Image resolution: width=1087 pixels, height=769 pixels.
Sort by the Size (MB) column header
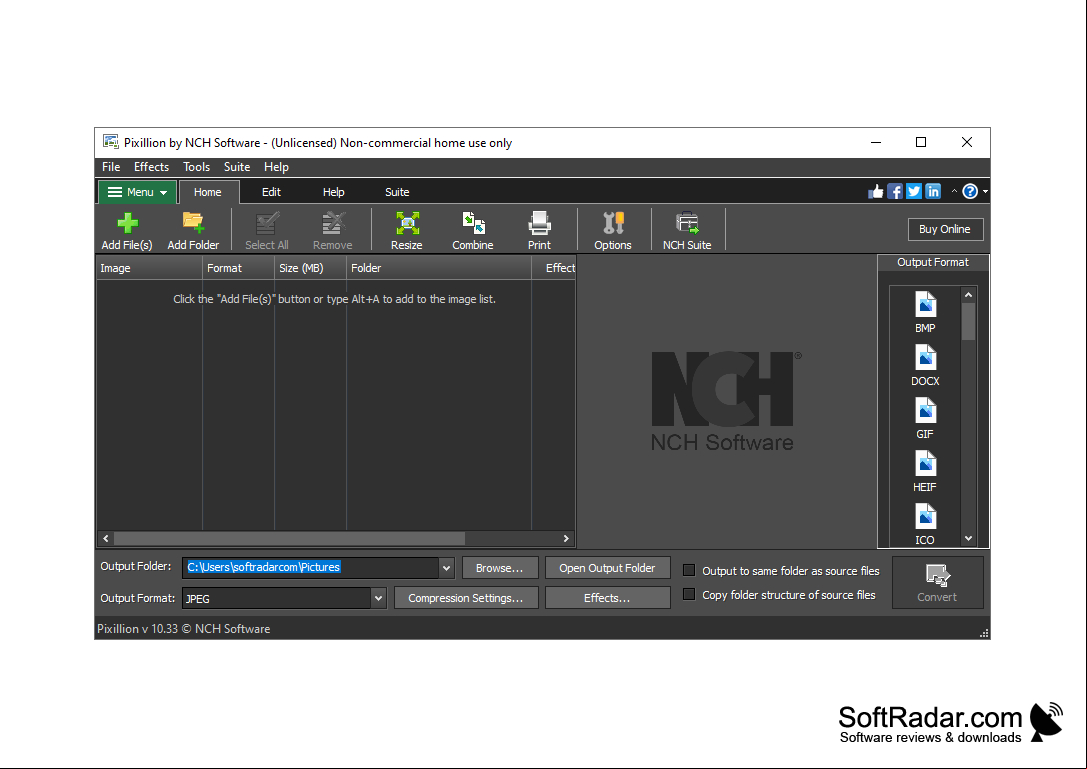(310, 268)
